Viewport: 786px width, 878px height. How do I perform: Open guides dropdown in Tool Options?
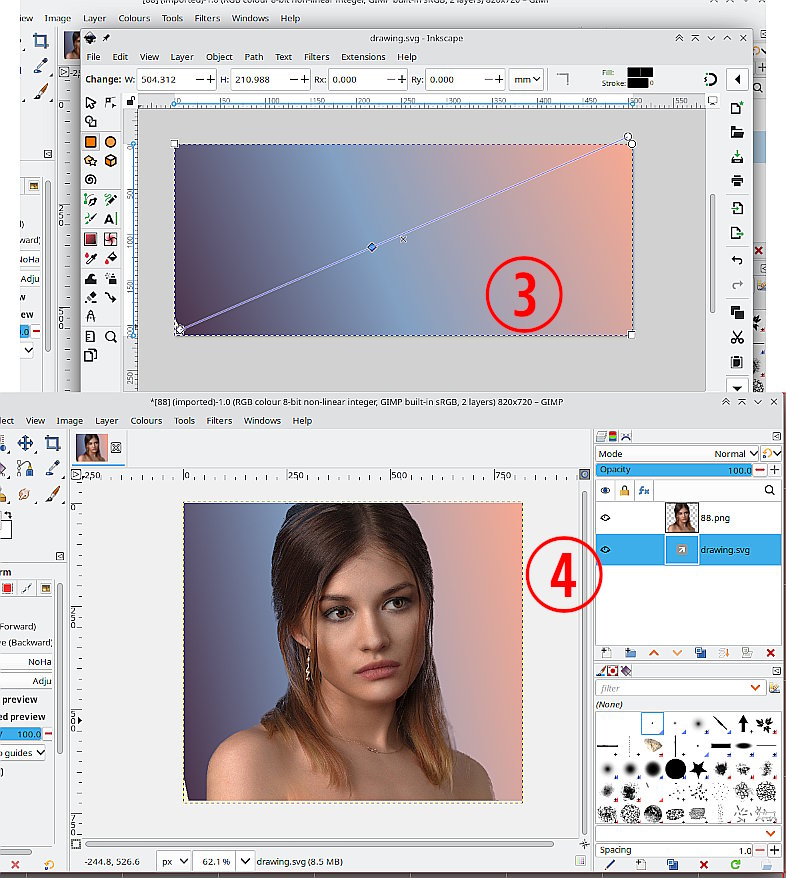(x=23, y=753)
